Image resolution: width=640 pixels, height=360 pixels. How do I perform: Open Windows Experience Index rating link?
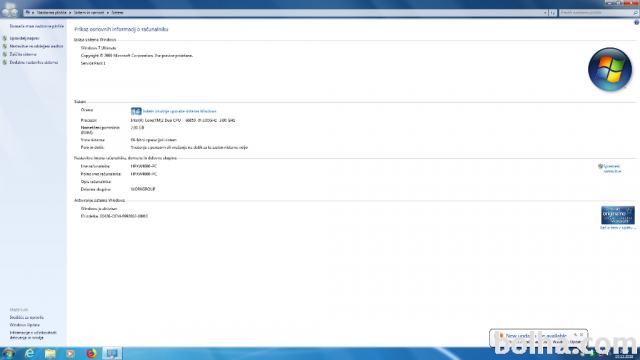click(x=179, y=111)
